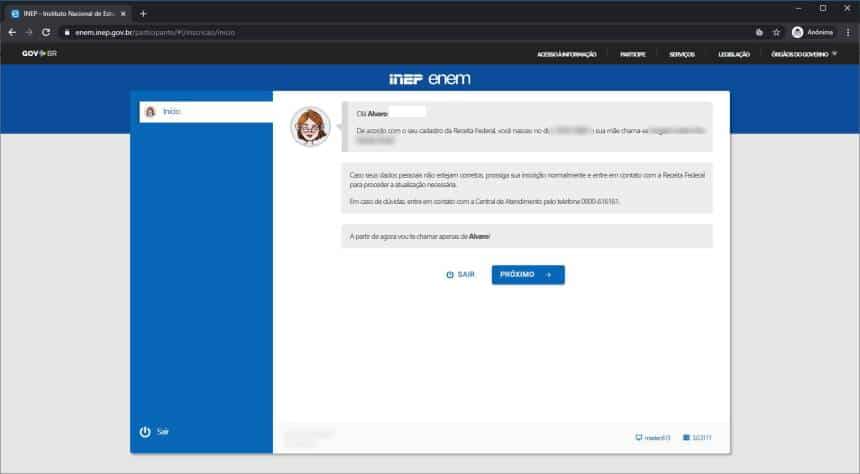Click the address bar URL

coord(155,33)
